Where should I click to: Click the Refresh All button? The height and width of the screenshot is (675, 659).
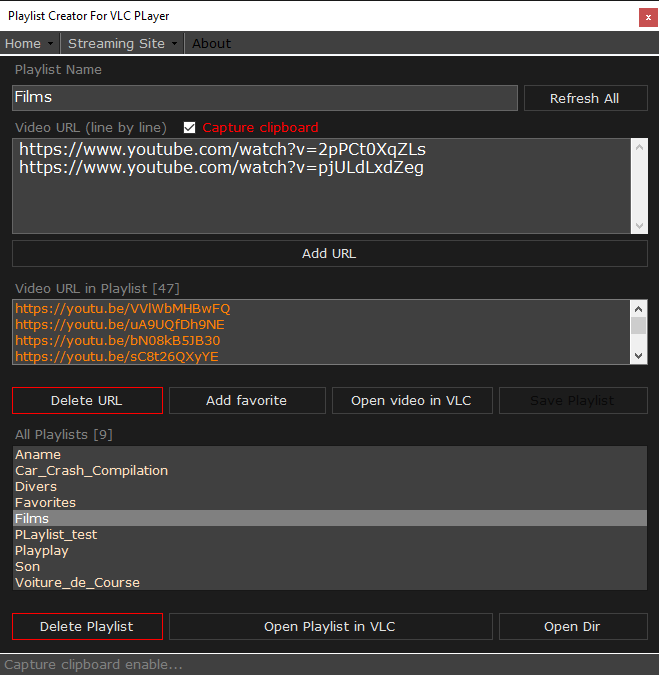[x=585, y=98]
